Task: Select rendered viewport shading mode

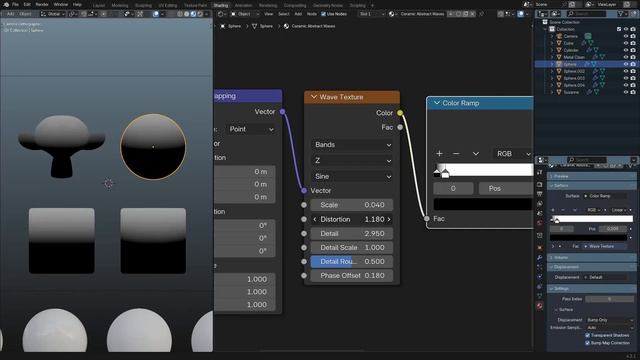Action: click(200, 14)
